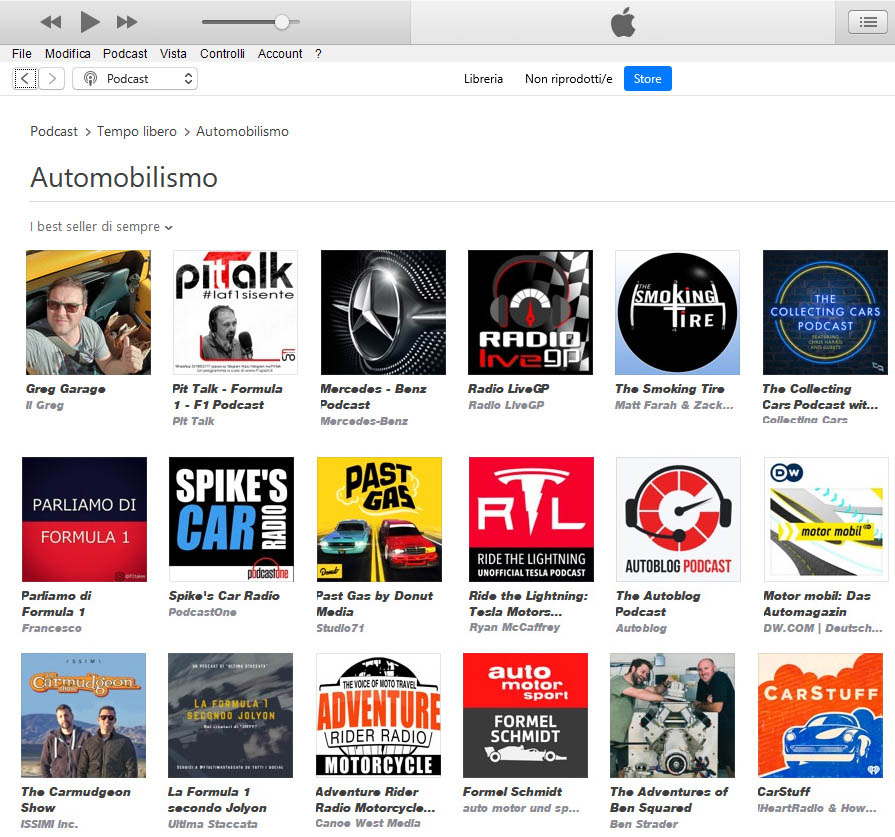Click the PodcastOne author link

pyautogui.click(x=202, y=612)
